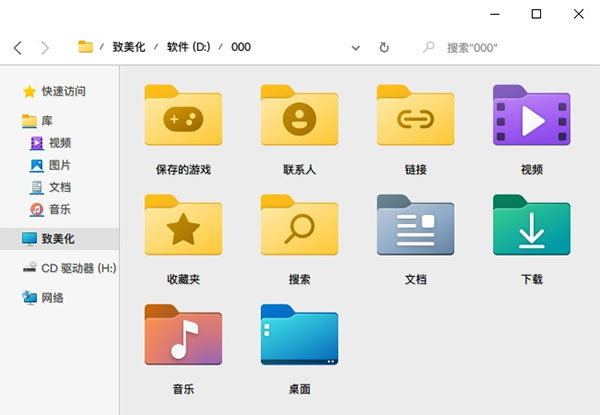Click the refresh button in address bar
The width and height of the screenshot is (600, 415).
pyautogui.click(x=384, y=47)
